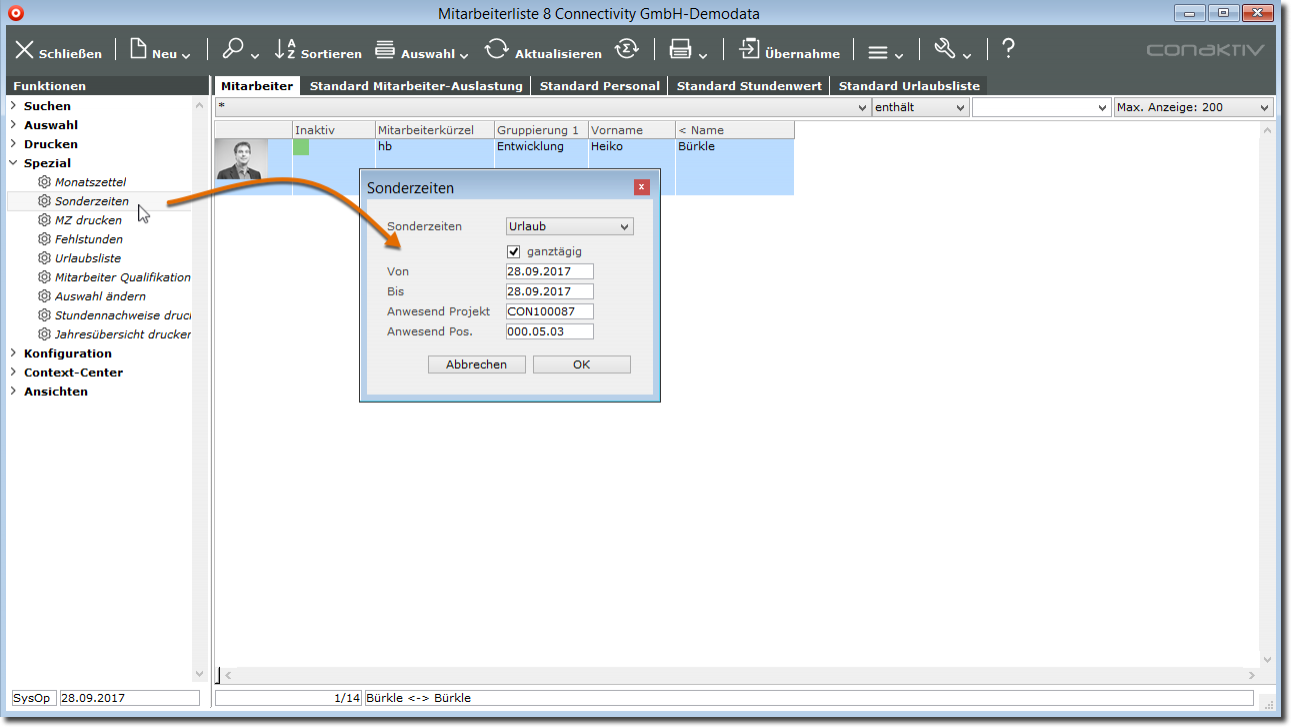Image resolution: width=1291 pixels, height=727 pixels.
Task: Click the magnifier search icon
Action: click(x=233, y=49)
